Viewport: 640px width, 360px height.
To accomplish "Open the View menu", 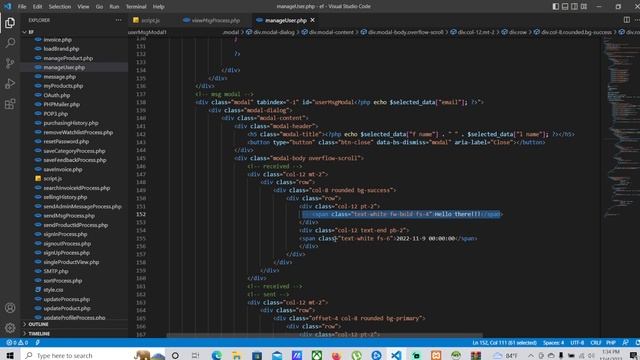I will pos(83,7).
